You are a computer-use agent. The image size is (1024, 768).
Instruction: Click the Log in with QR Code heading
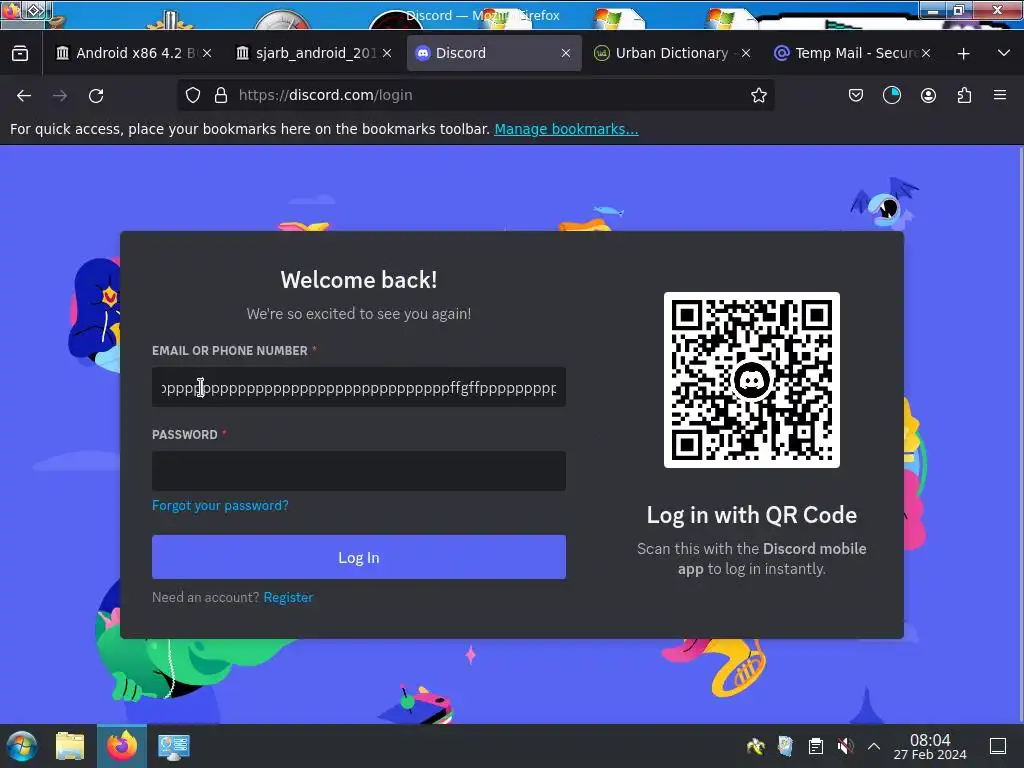pyautogui.click(x=752, y=515)
